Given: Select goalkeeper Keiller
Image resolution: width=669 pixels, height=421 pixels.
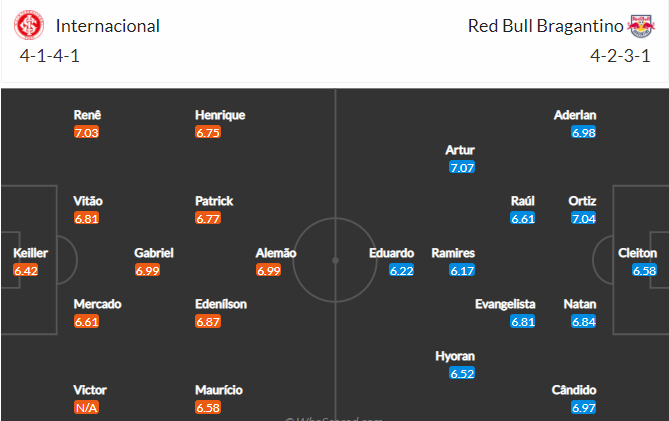Looking at the screenshot, I should click(30, 253).
